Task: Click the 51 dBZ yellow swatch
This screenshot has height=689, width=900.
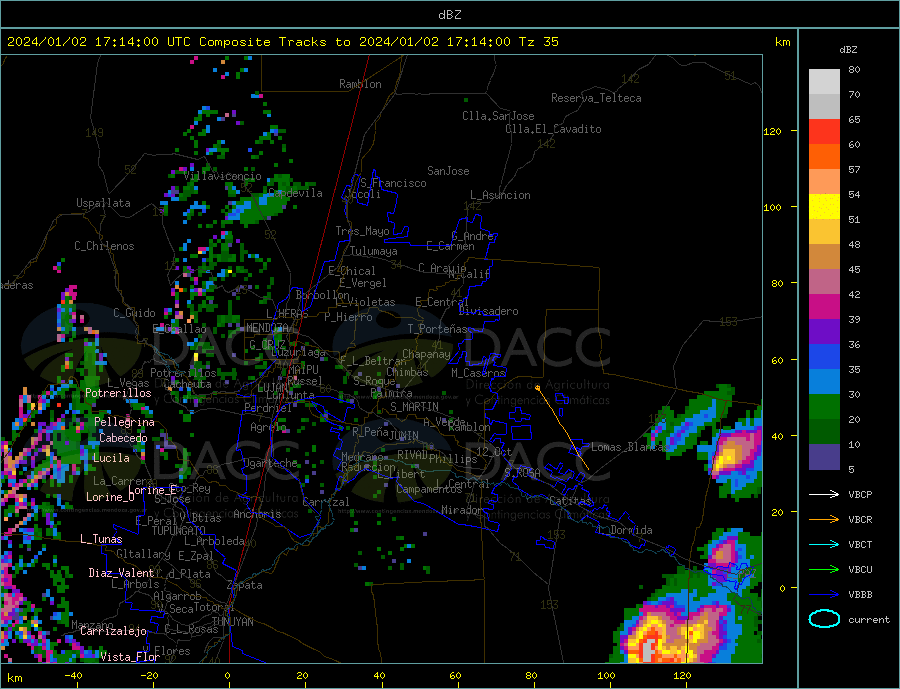Action: pyautogui.click(x=824, y=206)
